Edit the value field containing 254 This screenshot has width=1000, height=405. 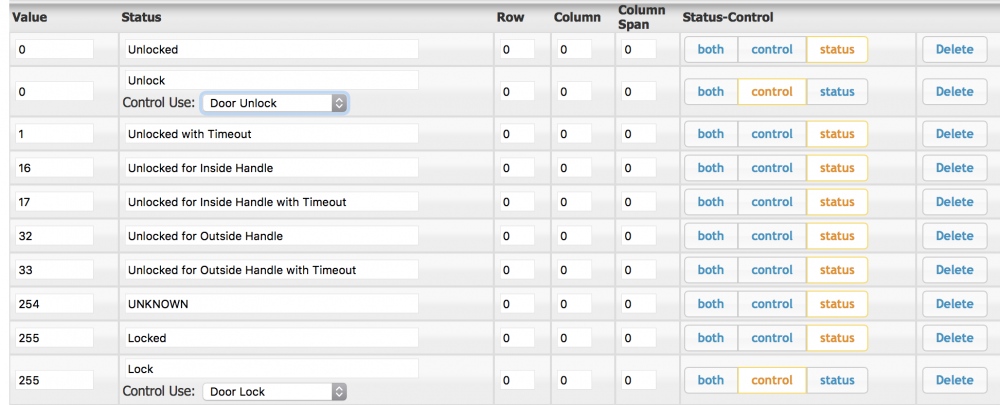pyautogui.click(x=53, y=304)
